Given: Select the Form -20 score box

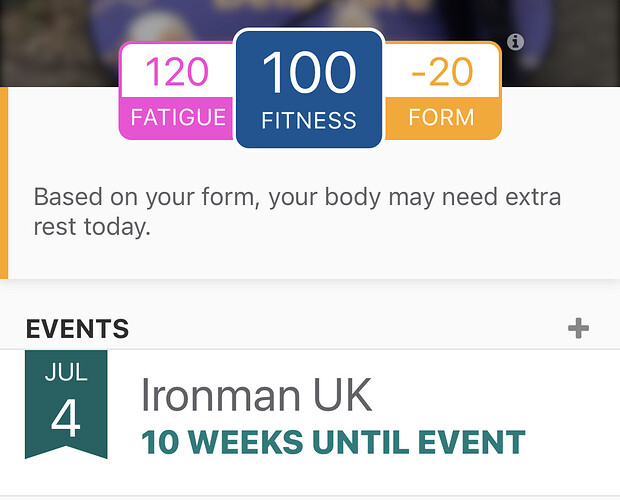Looking at the screenshot, I should (x=442, y=91).
